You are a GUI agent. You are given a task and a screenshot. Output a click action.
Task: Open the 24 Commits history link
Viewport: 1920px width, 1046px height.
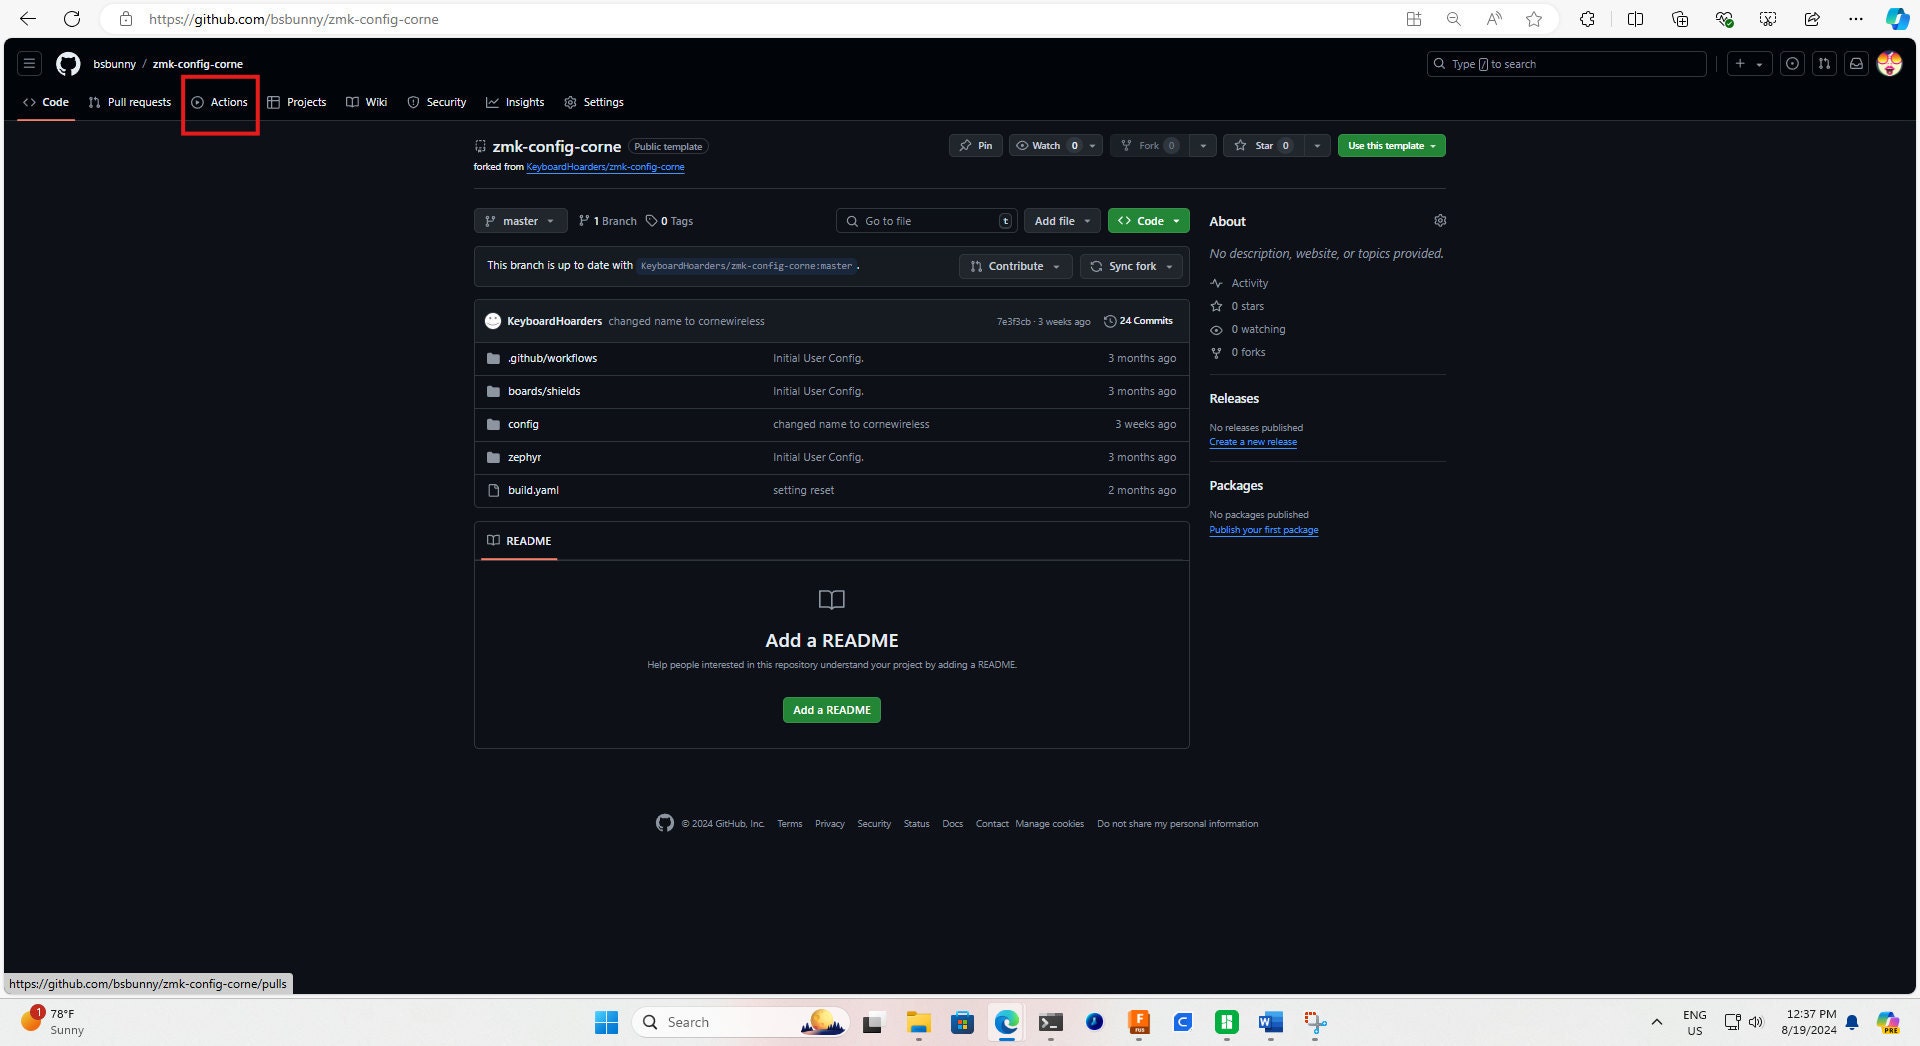pyautogui.click(x=1138, y=321)
